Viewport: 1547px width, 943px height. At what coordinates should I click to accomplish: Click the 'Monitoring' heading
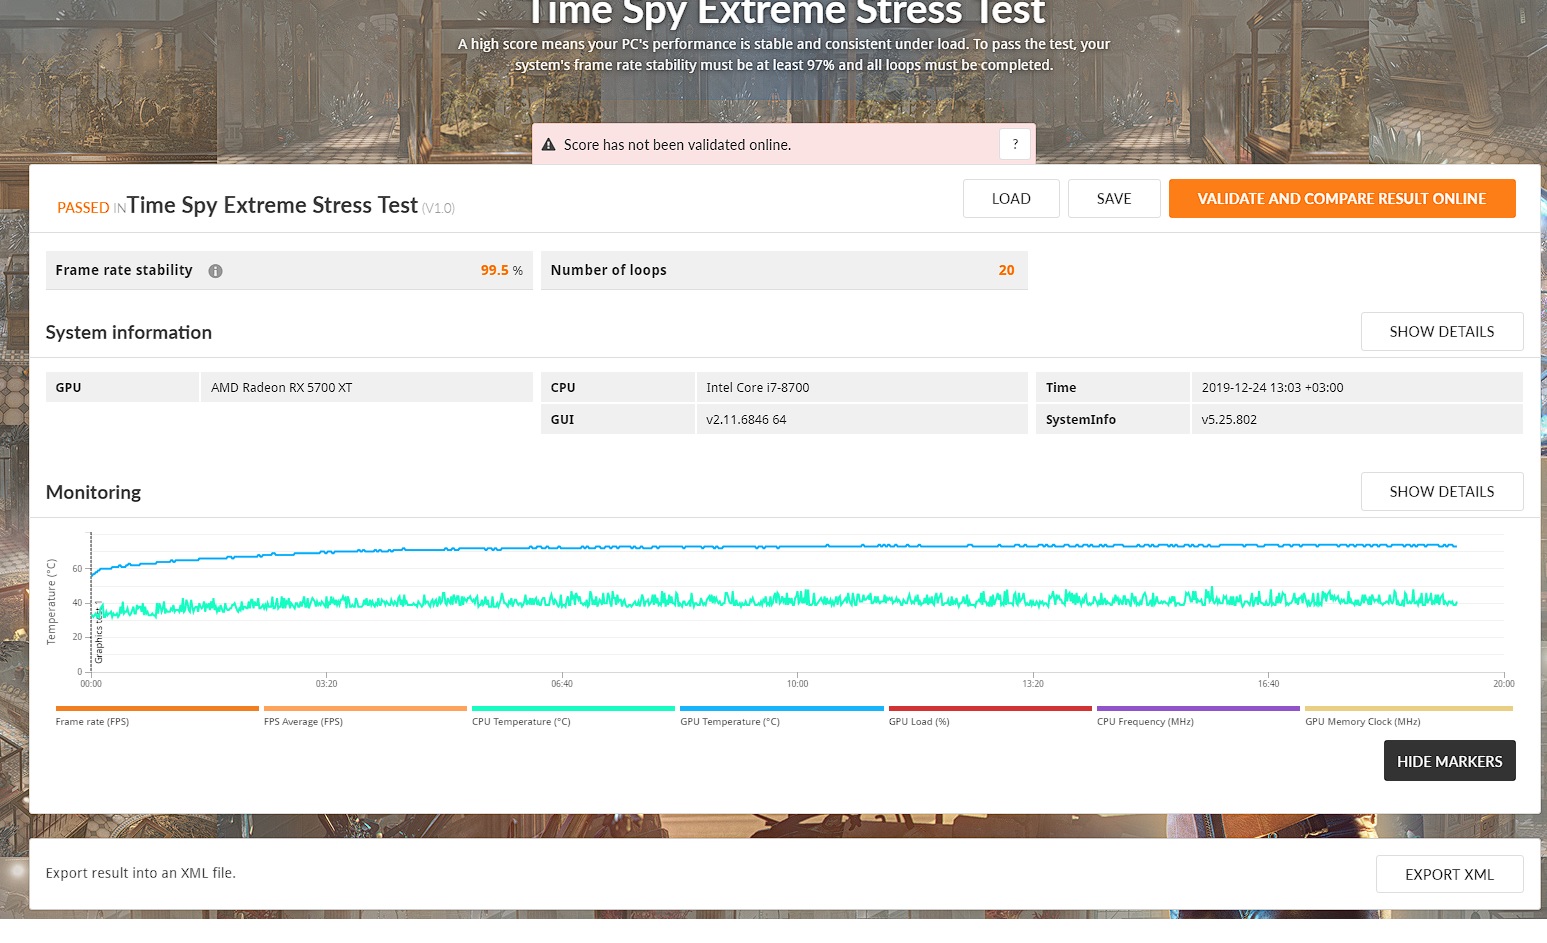tap(93, 492)
